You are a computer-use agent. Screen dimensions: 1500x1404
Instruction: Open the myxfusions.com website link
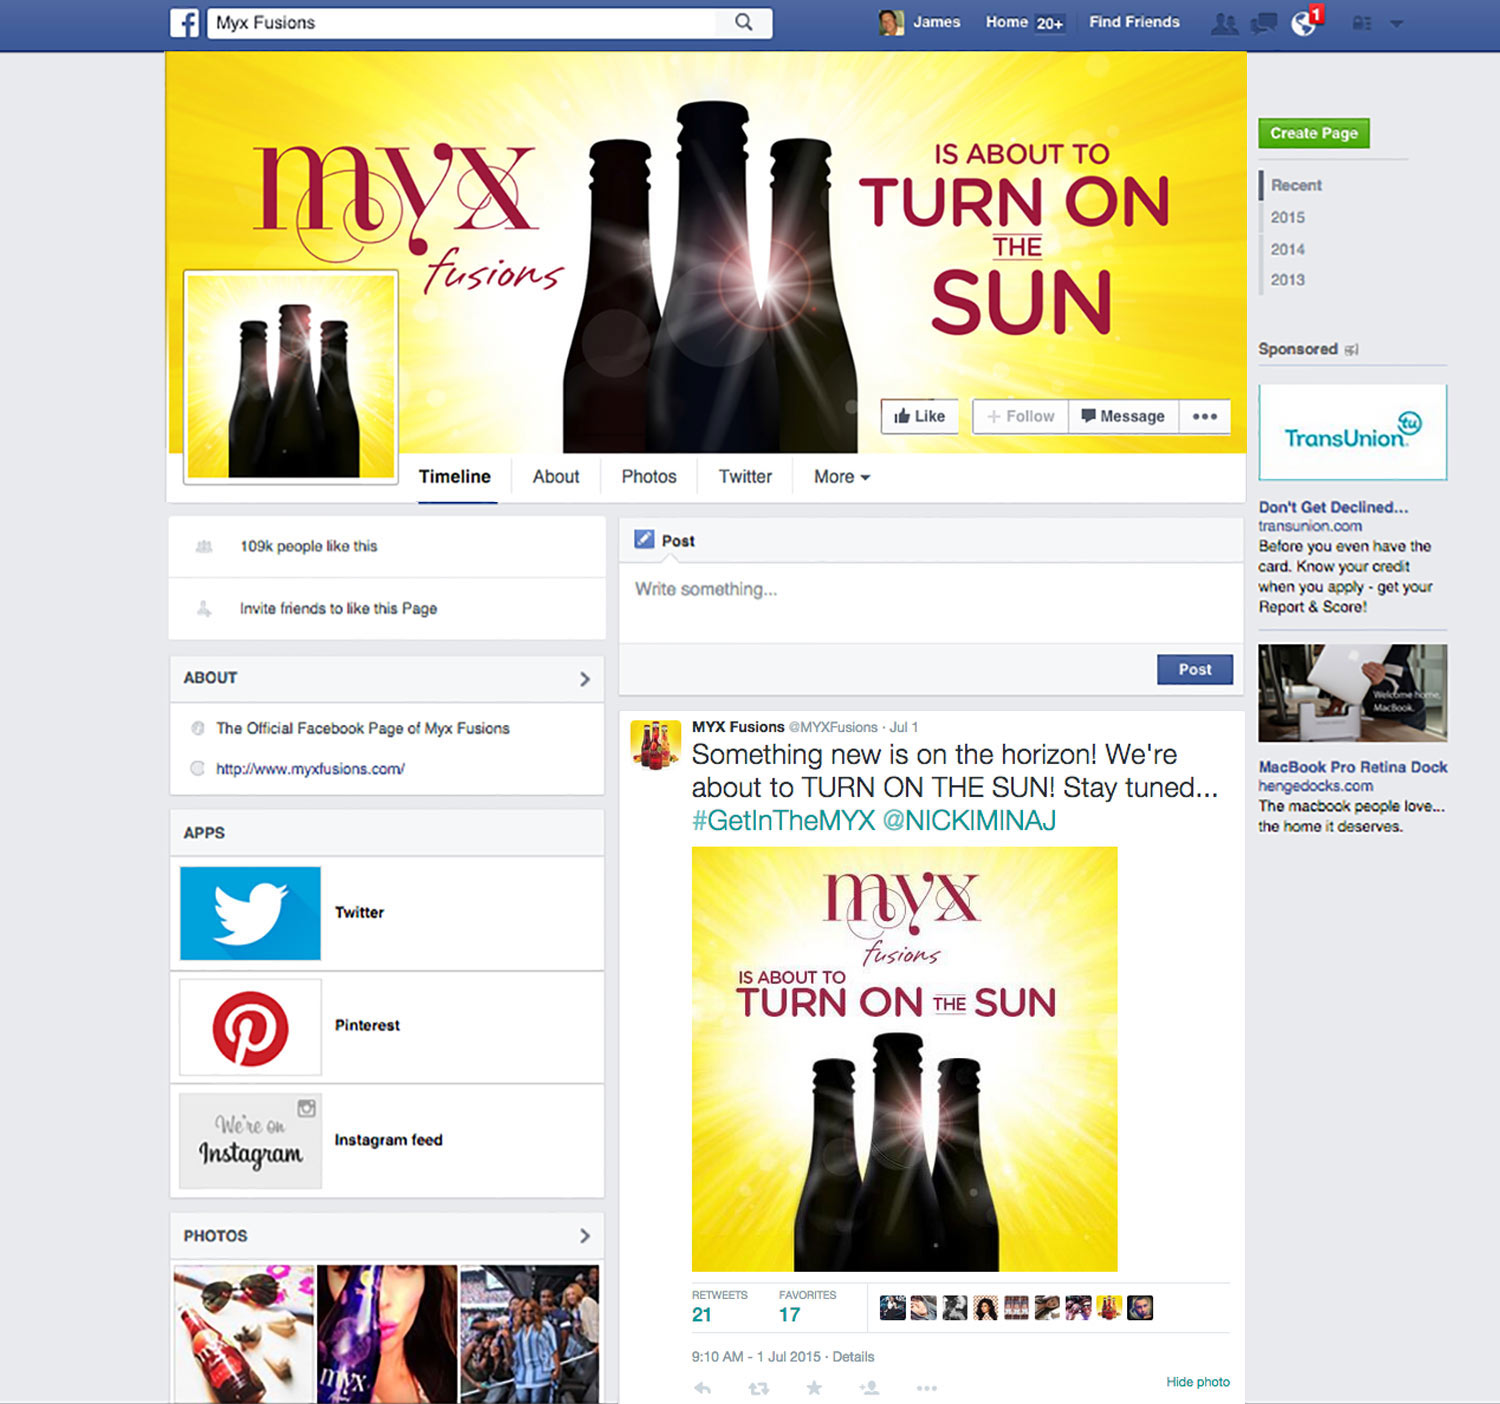tap(310, 769)
